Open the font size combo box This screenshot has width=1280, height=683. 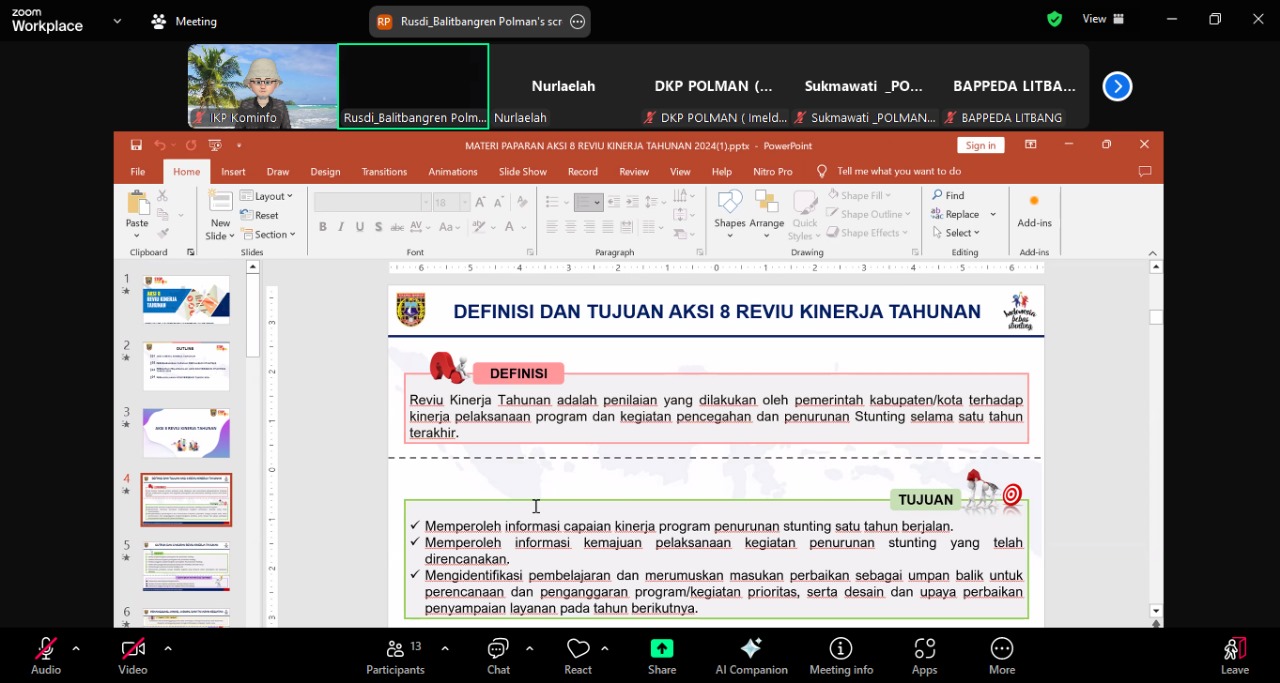pyautogui.click(x=452, y=202)
